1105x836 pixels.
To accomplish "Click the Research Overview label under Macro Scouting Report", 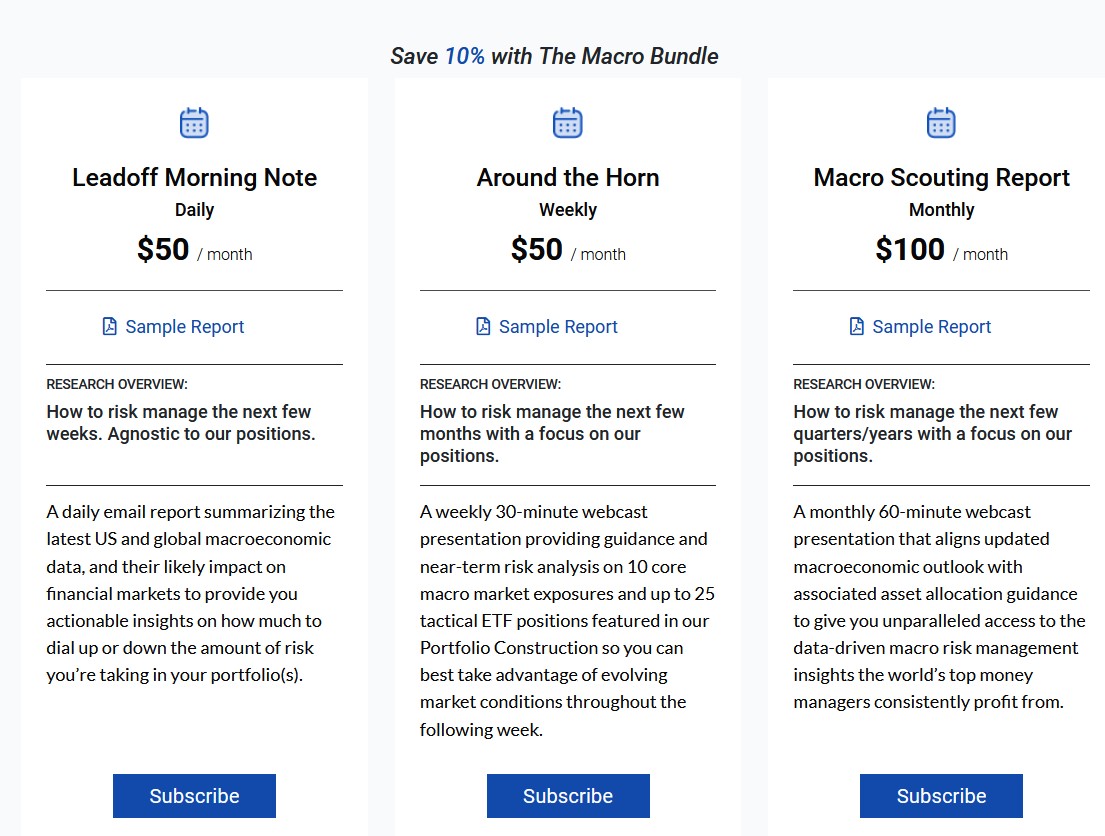I will (864, 384).
